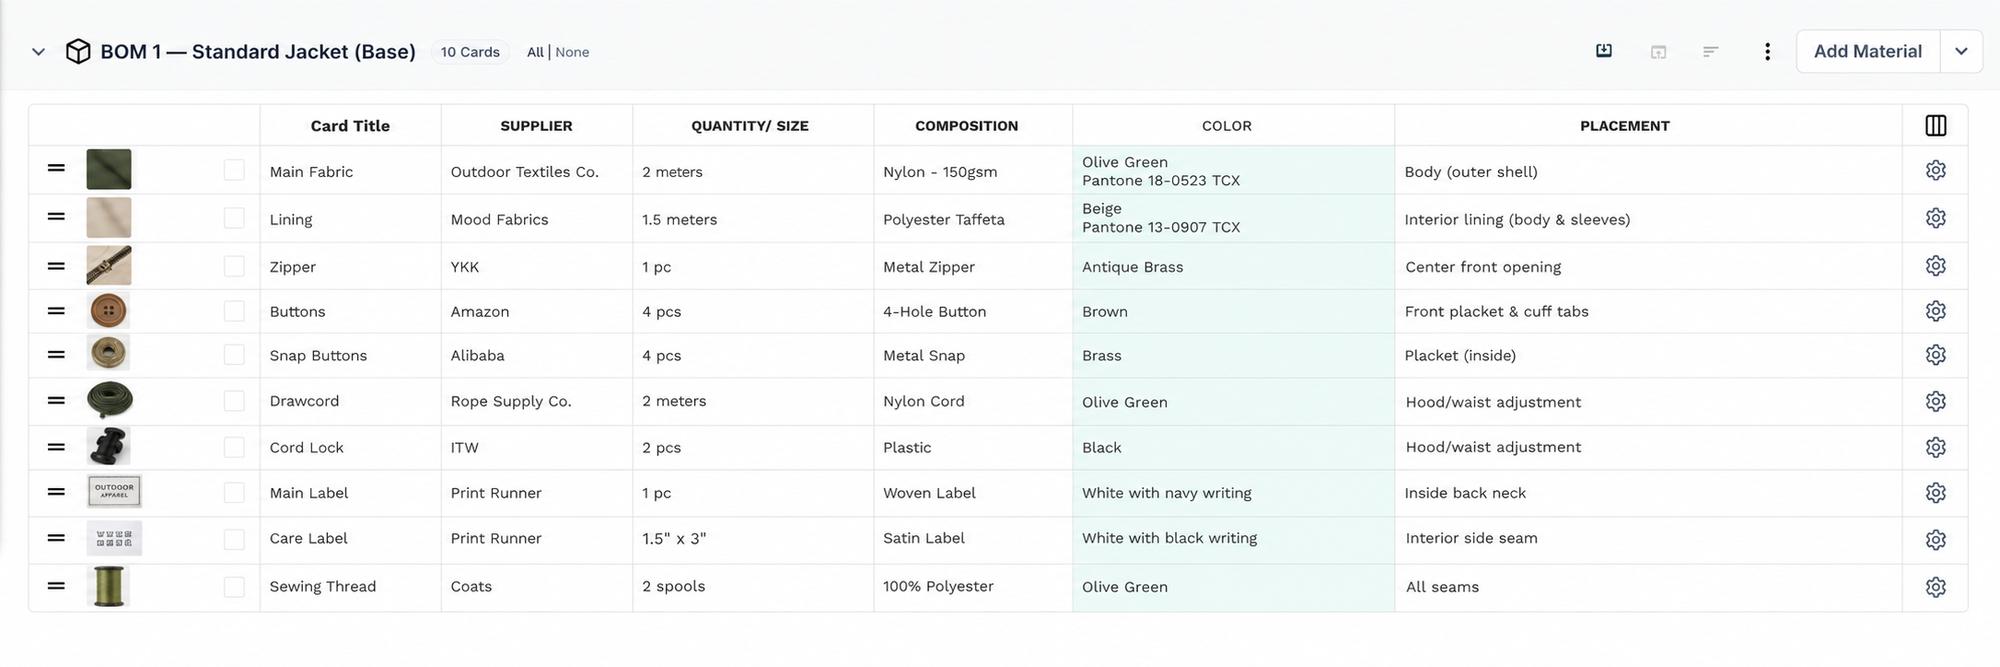Select All cards link
2000x667 pixels.
(x=535, y=52)
